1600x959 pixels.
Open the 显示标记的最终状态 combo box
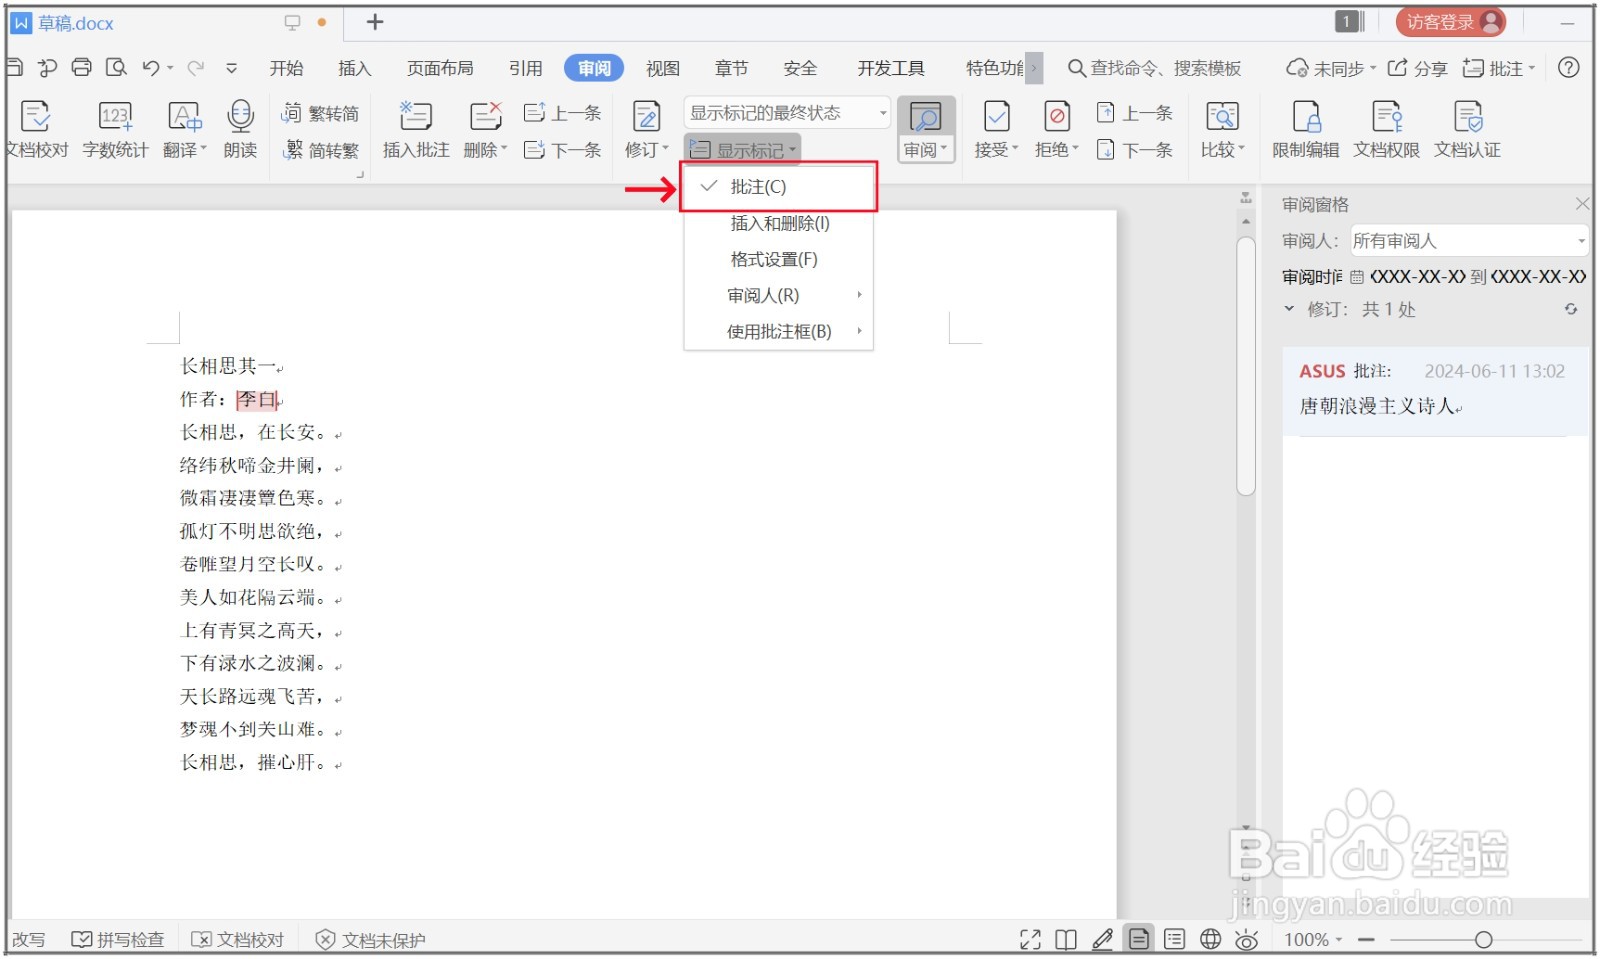pos(787,113)
